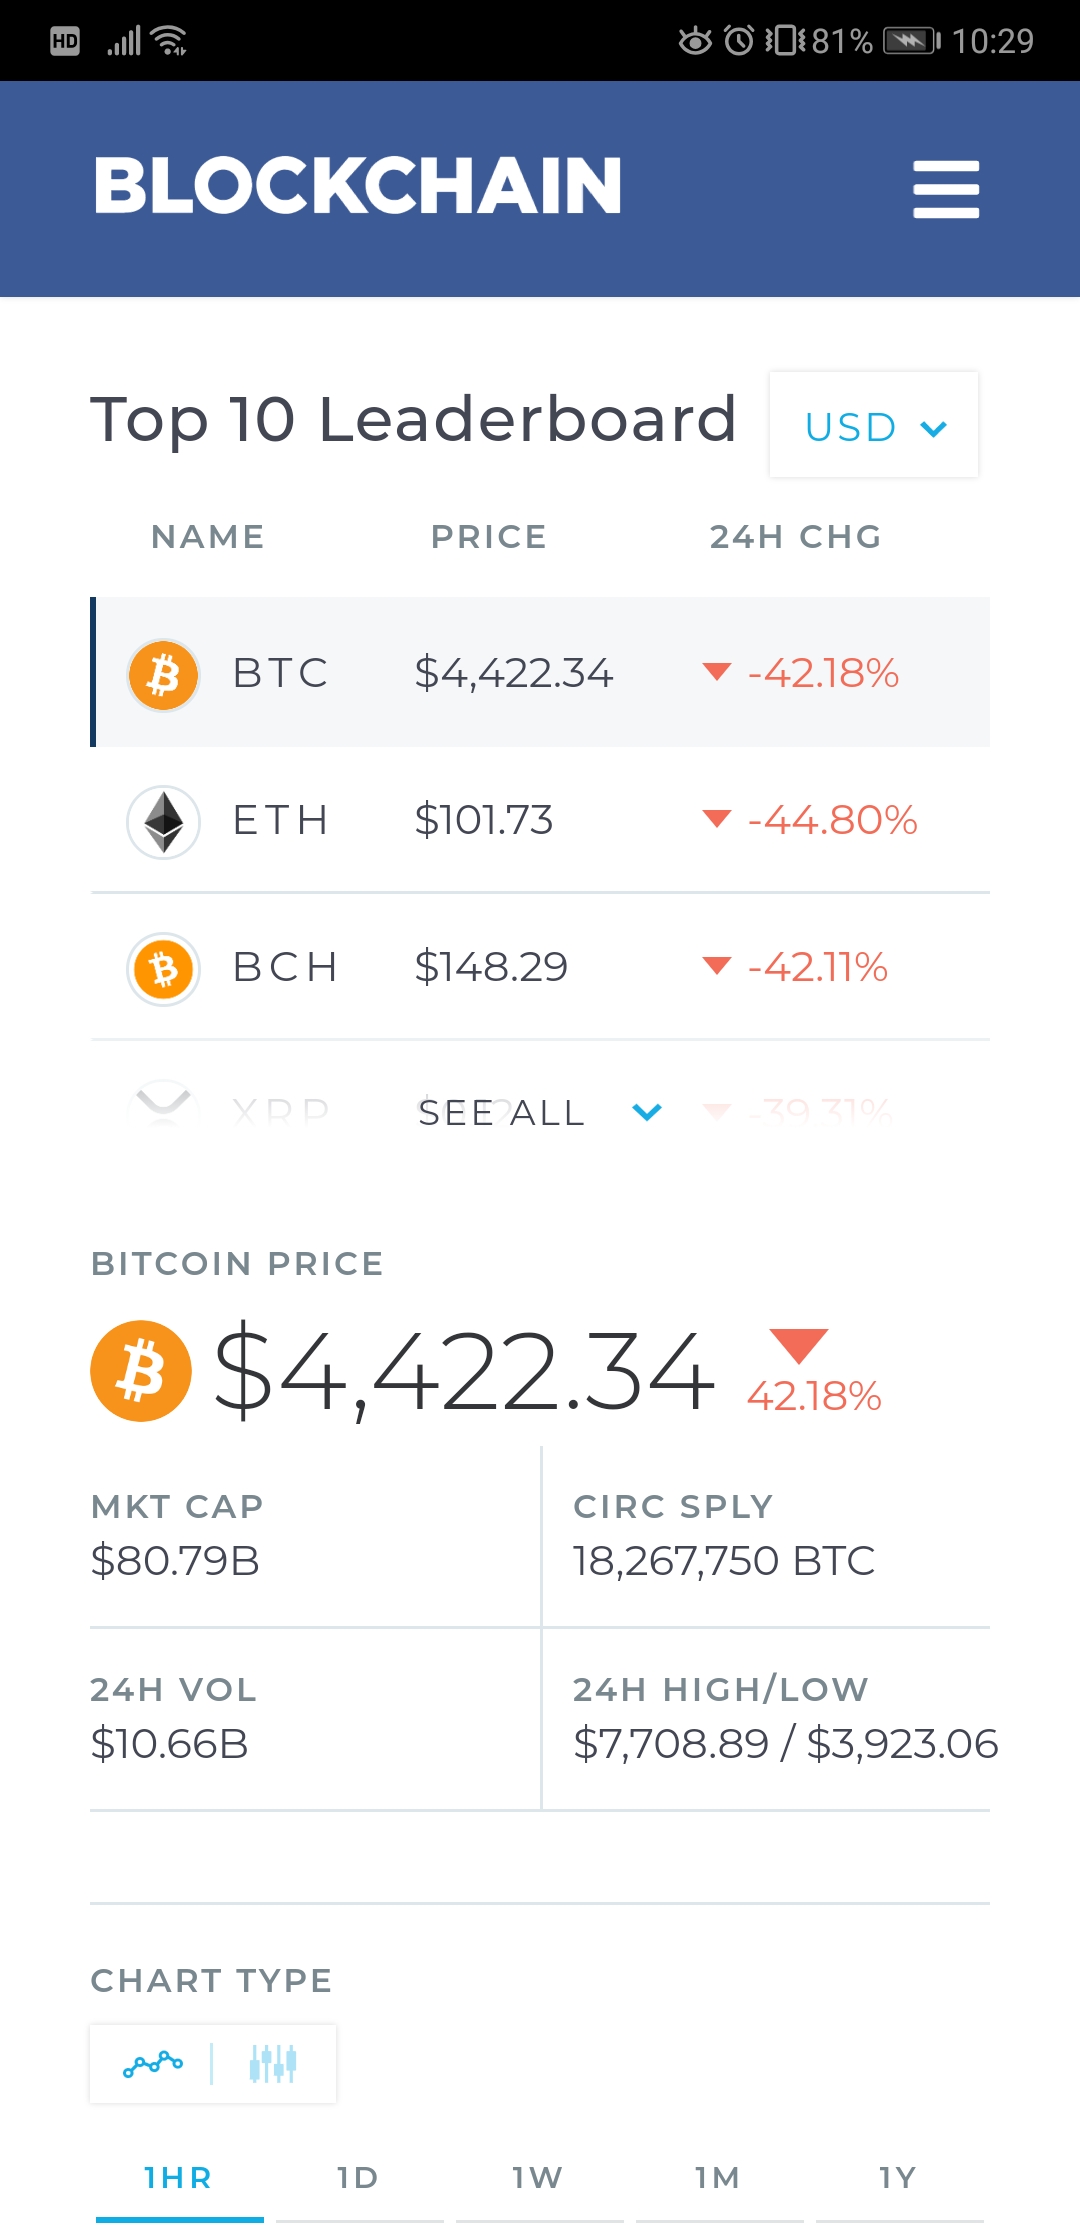
Task: Tap the Bitcoin icon in BTC row
Action: (x=164, y=675)
